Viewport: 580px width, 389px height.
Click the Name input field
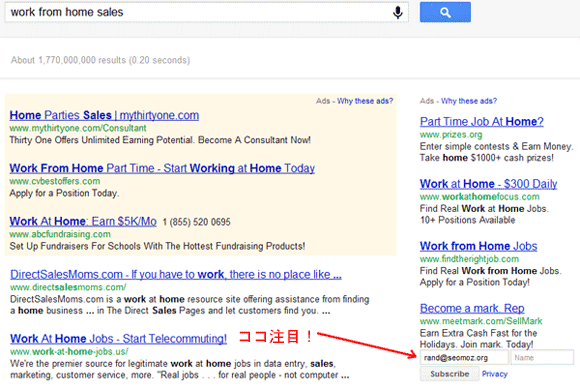point(542,358)
